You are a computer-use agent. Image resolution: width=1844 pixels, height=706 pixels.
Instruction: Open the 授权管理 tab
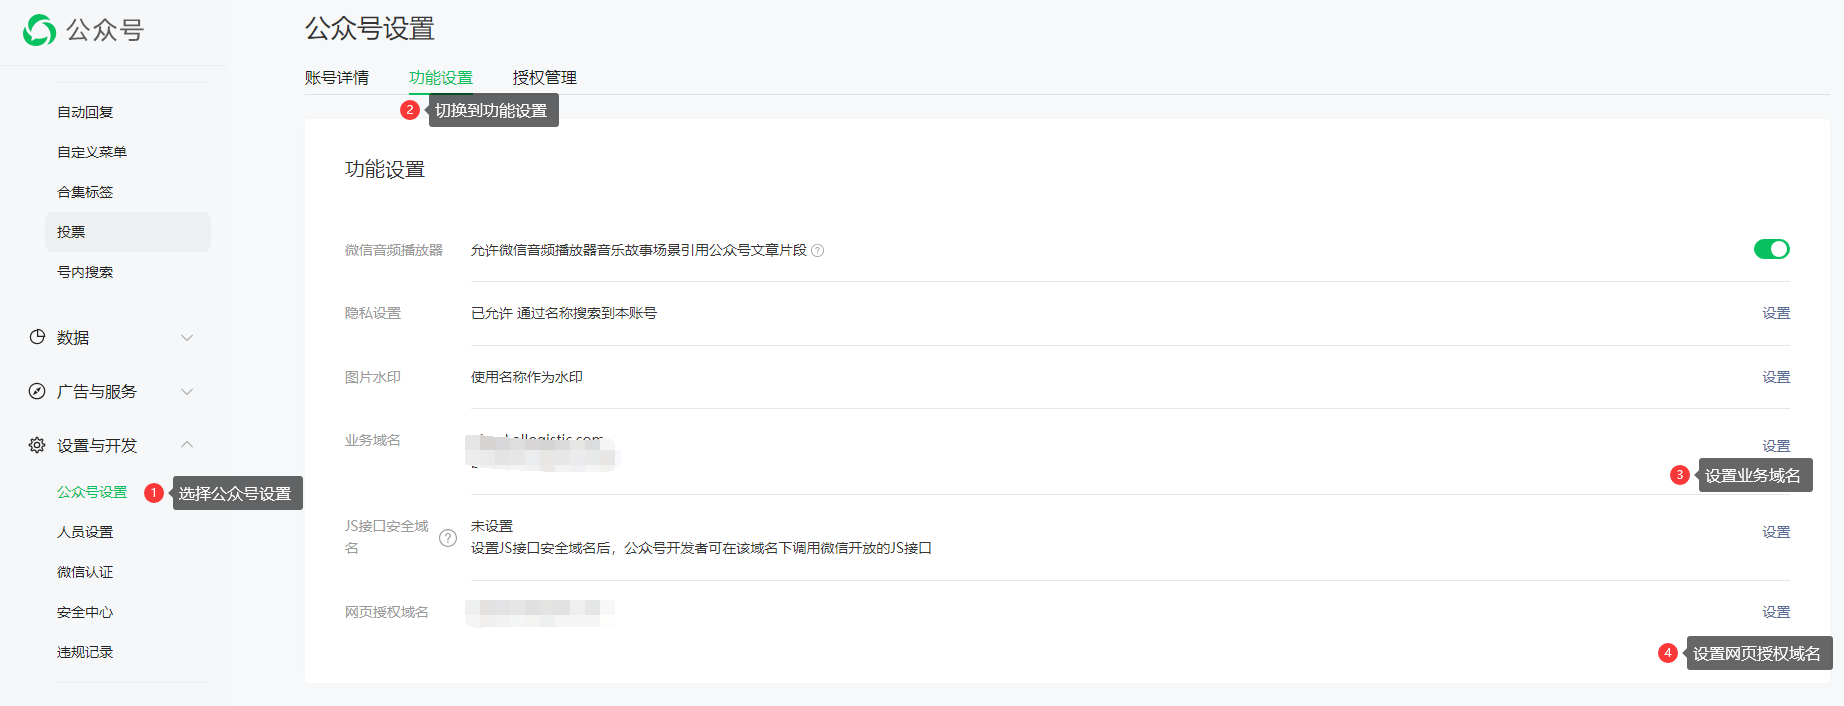544,78
